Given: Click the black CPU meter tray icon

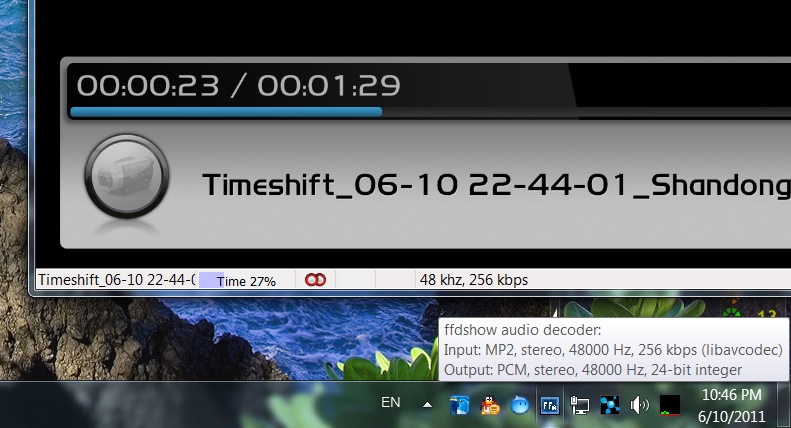Looking at the screenshot, I should click(x=670, y=405).
